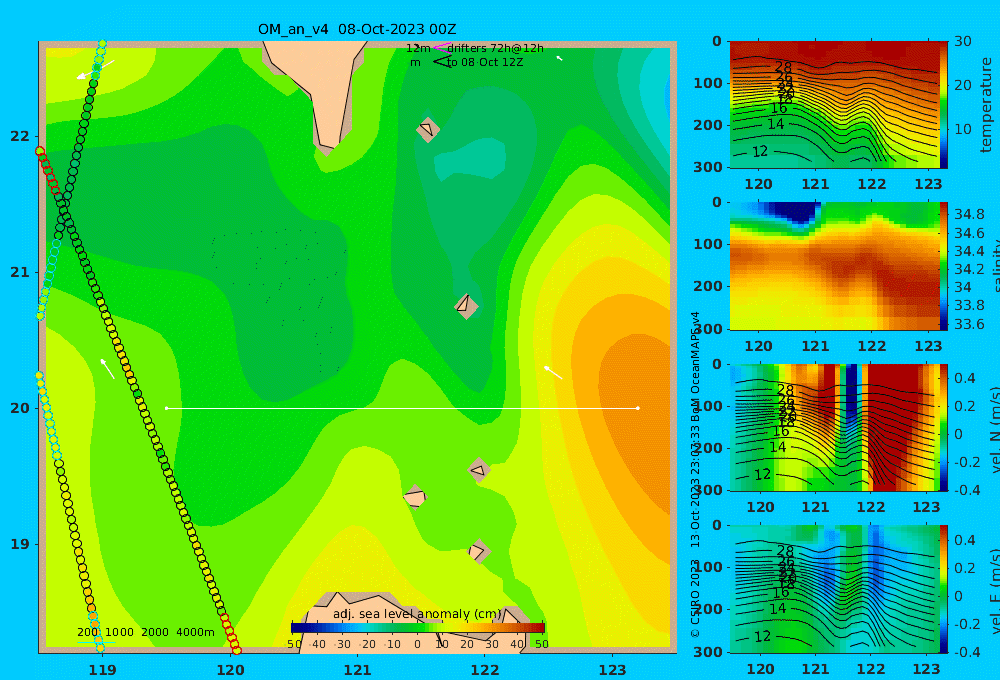Click the island marker near 121.5E, latitude 19.3
1000x680 pixels.
click(x=415, y=497)
